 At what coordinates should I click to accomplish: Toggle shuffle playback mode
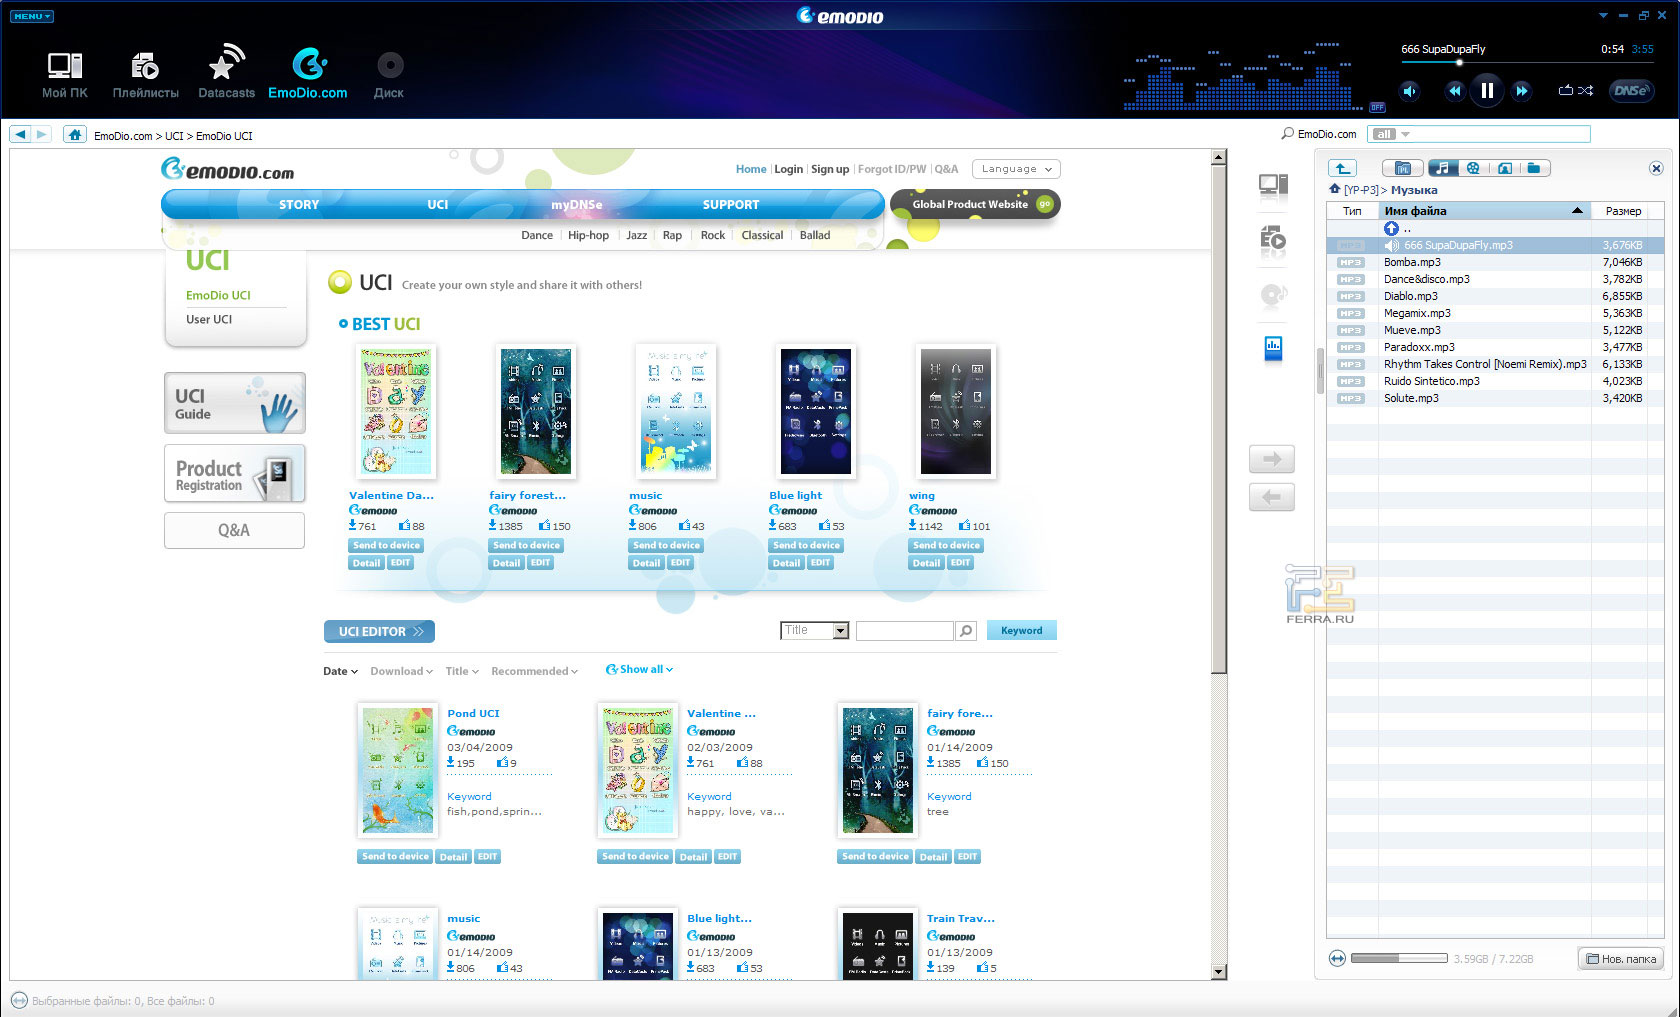(1586, 91)
